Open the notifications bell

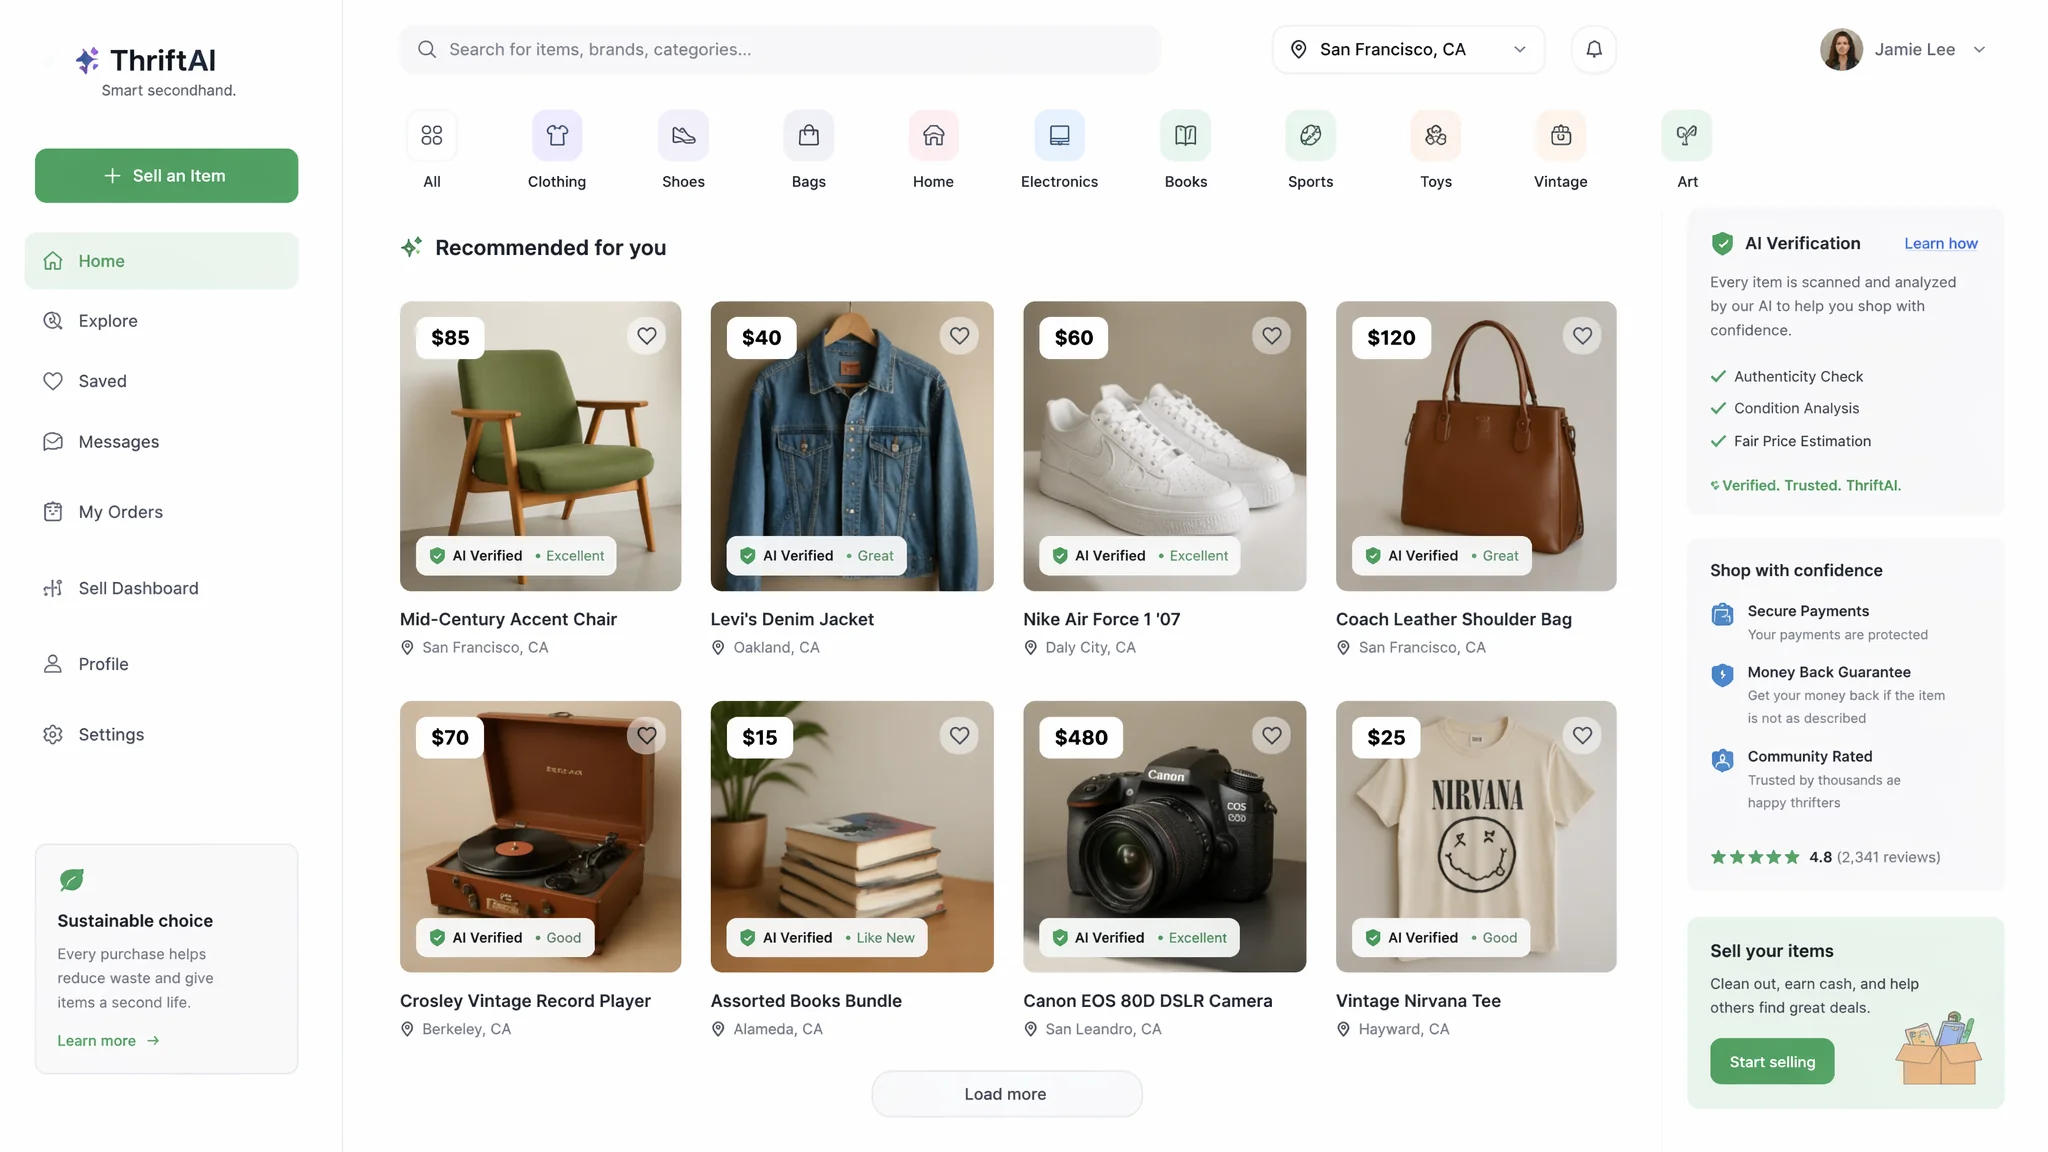coord(1594,49)
